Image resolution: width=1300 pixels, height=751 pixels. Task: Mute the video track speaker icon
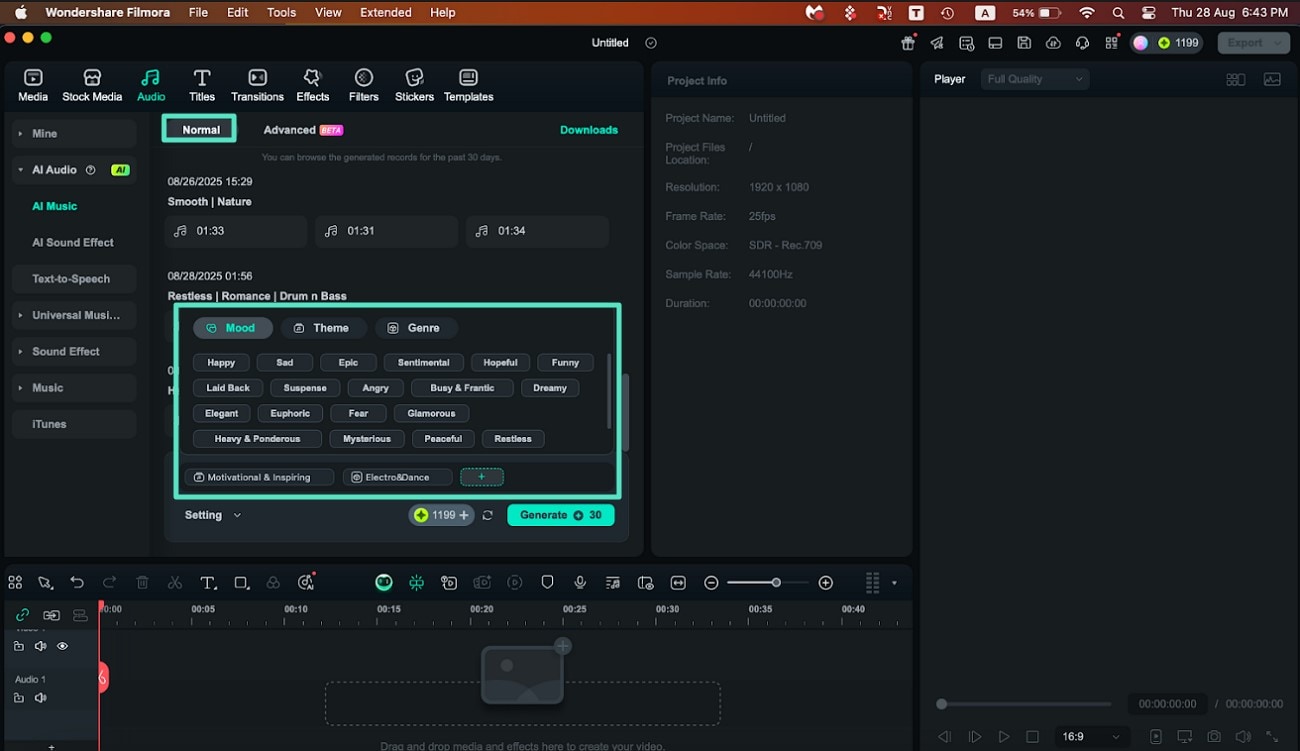pyautogui.click(x=40, y=647)
